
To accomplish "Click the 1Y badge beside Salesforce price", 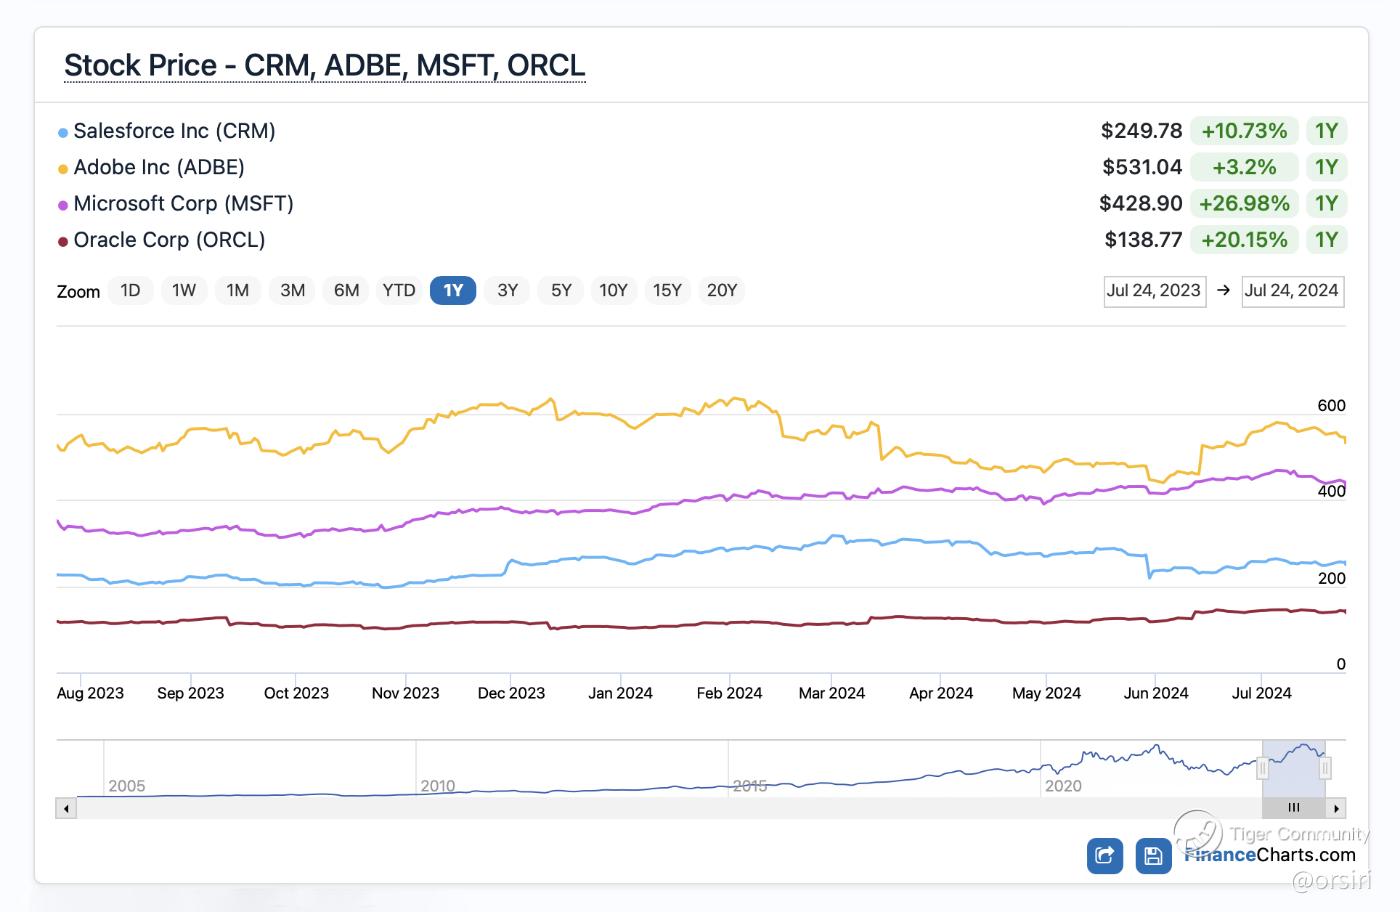I will pyautogui.click(x=1326, y=131).
